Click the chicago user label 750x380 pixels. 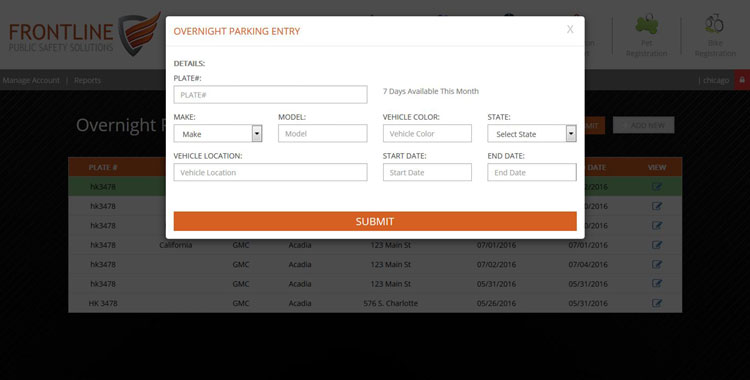point(716,80)
